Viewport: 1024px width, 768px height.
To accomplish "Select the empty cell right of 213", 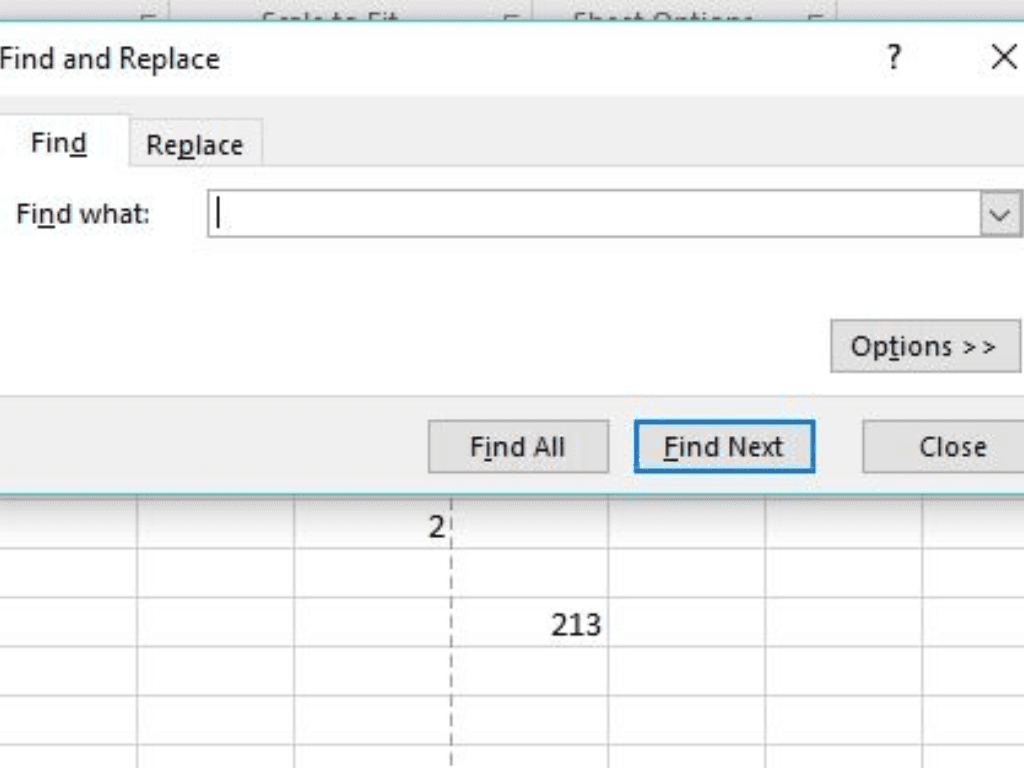I will [x=686, y=624].
